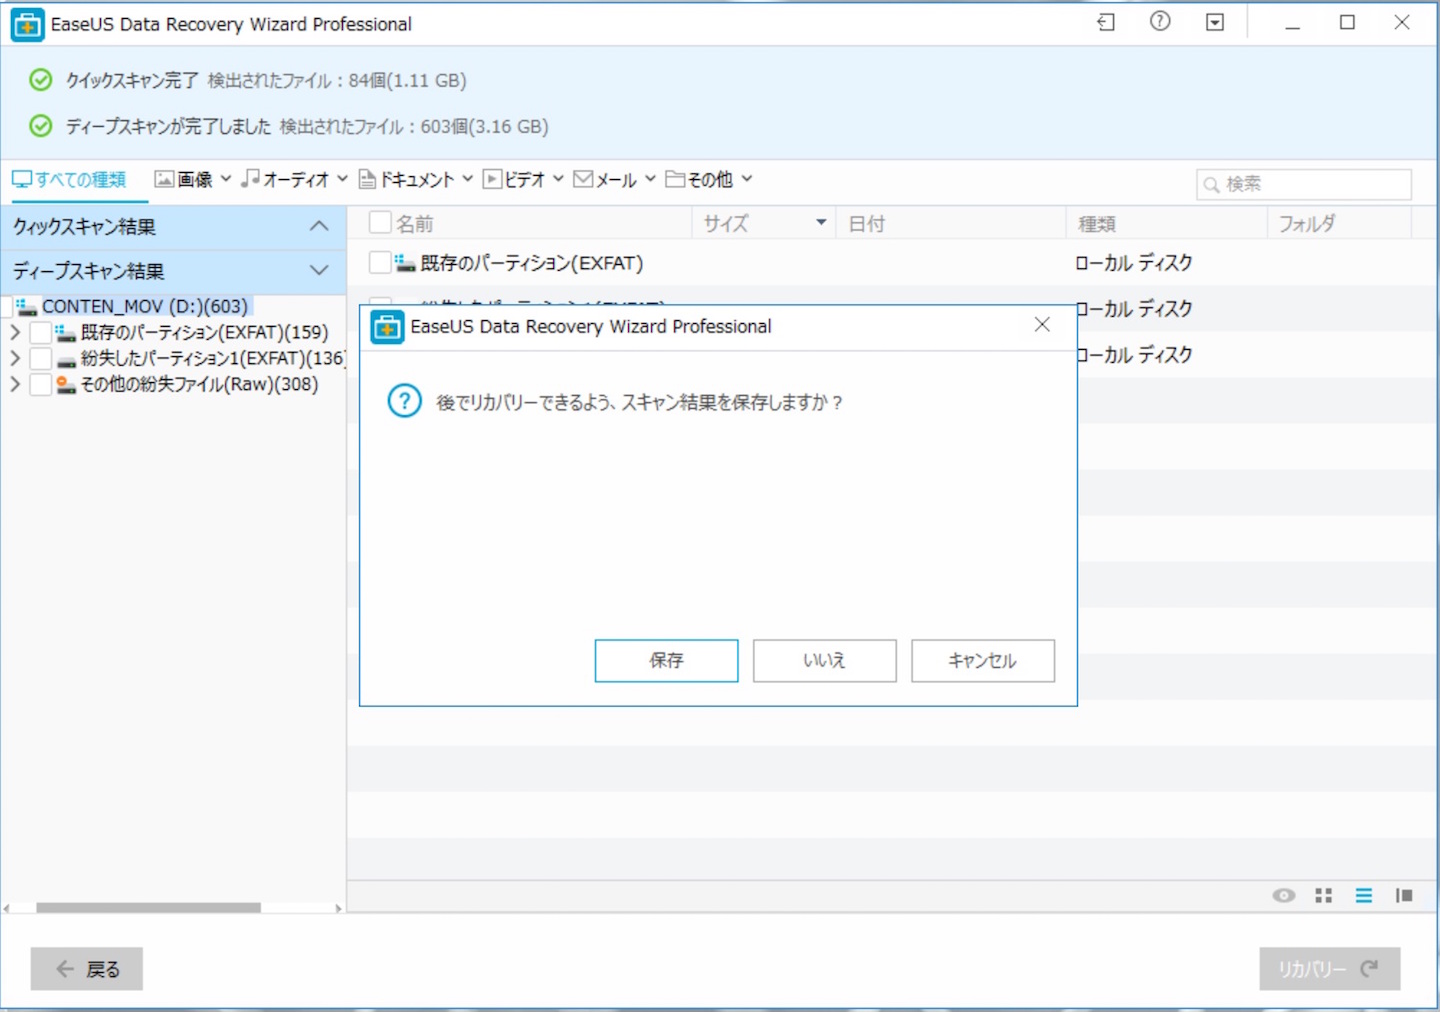Click the CONTEN_MOV drive icon in tree
This screenshot has width=1440, height=1012.
click(27, 306)
